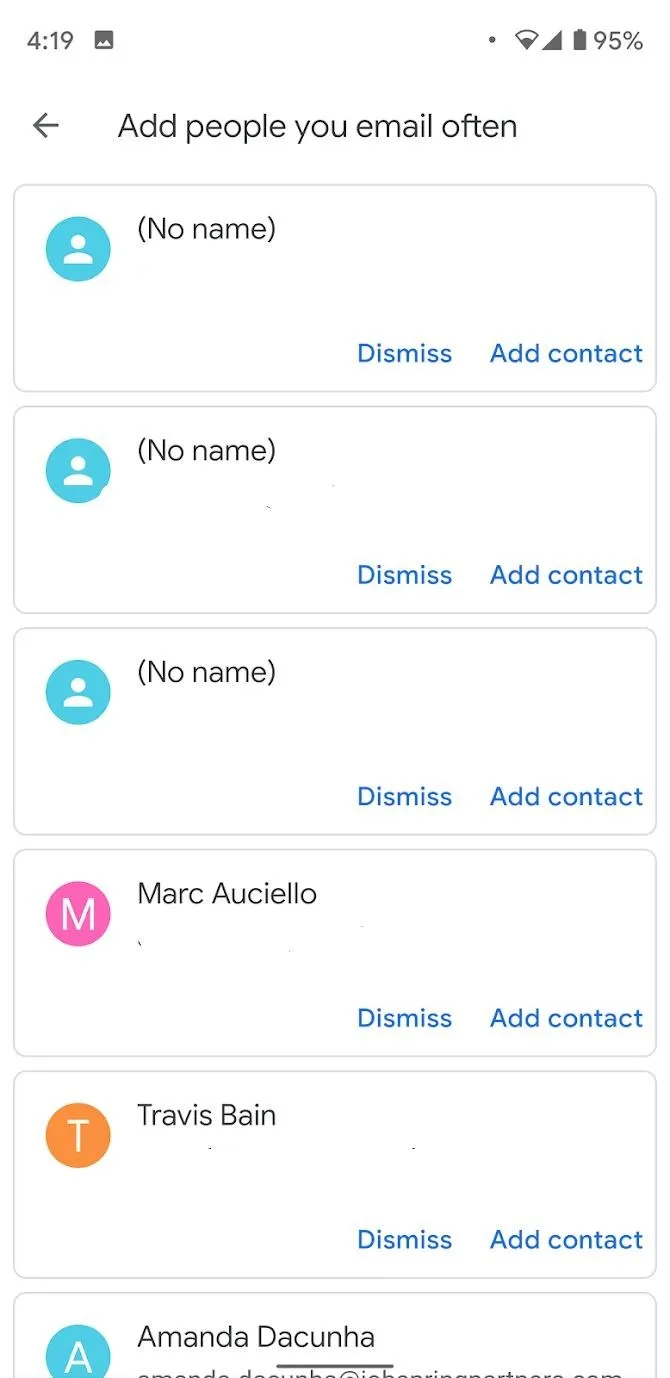Dismiss the third (No name) suggestion
Image resolution: width=670 pixels, height=1378 pixels.
(x=405, y=796)
